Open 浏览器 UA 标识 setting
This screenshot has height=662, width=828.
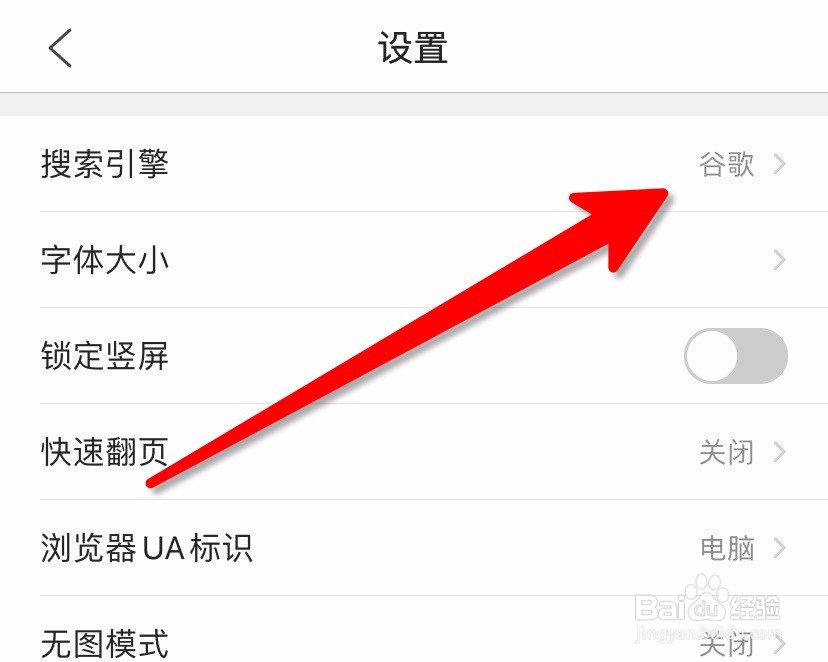pos(414,548)
